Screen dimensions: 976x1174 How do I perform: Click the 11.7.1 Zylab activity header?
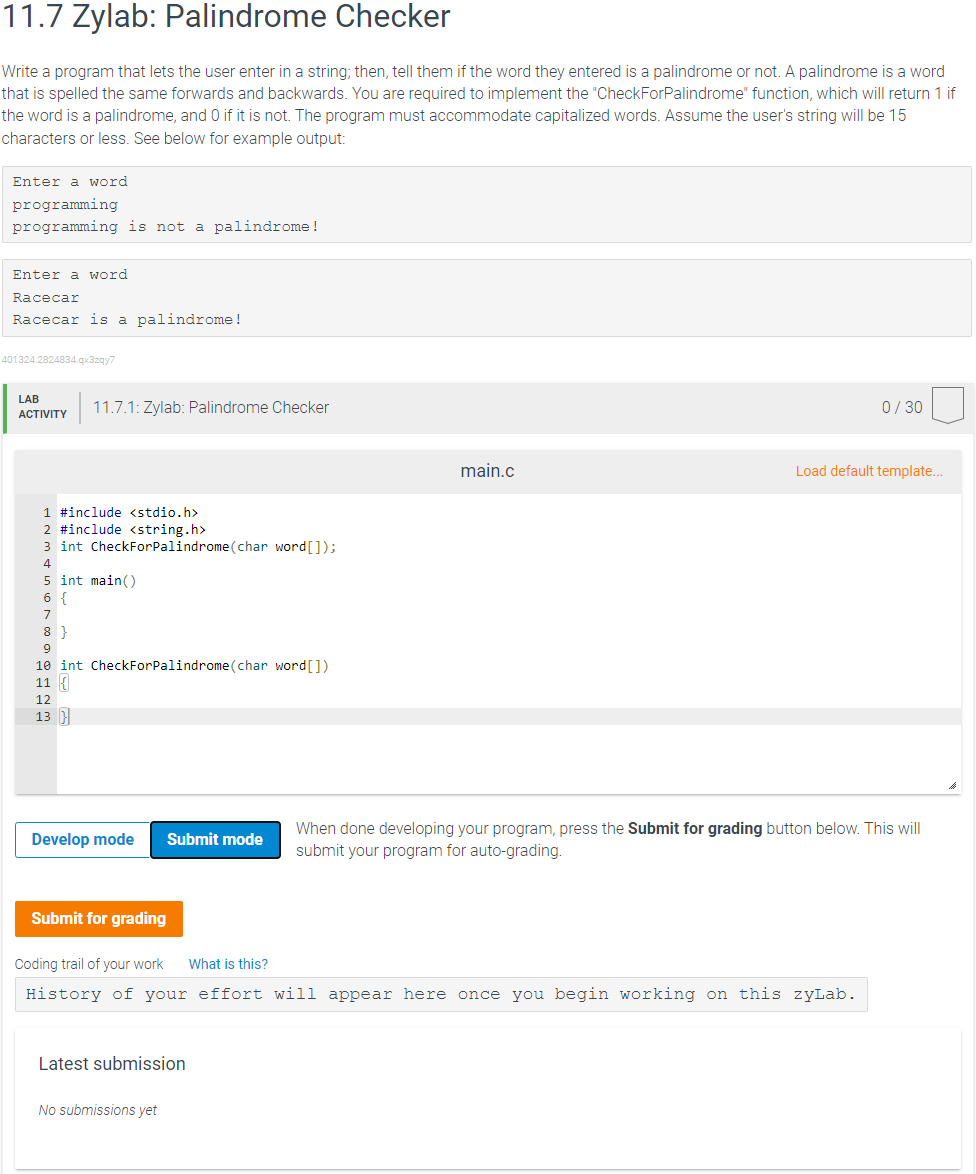tap(210, 407)
